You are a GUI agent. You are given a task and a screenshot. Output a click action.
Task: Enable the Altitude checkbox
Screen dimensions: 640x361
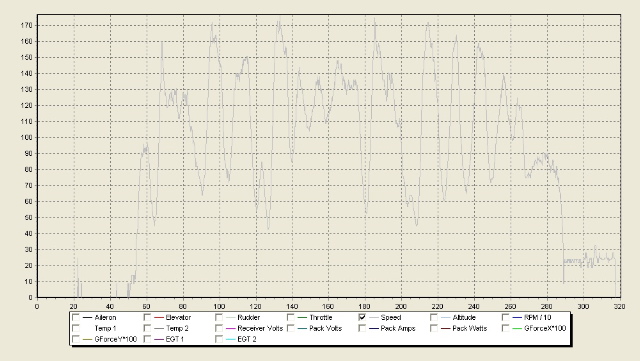coord(434,317)
